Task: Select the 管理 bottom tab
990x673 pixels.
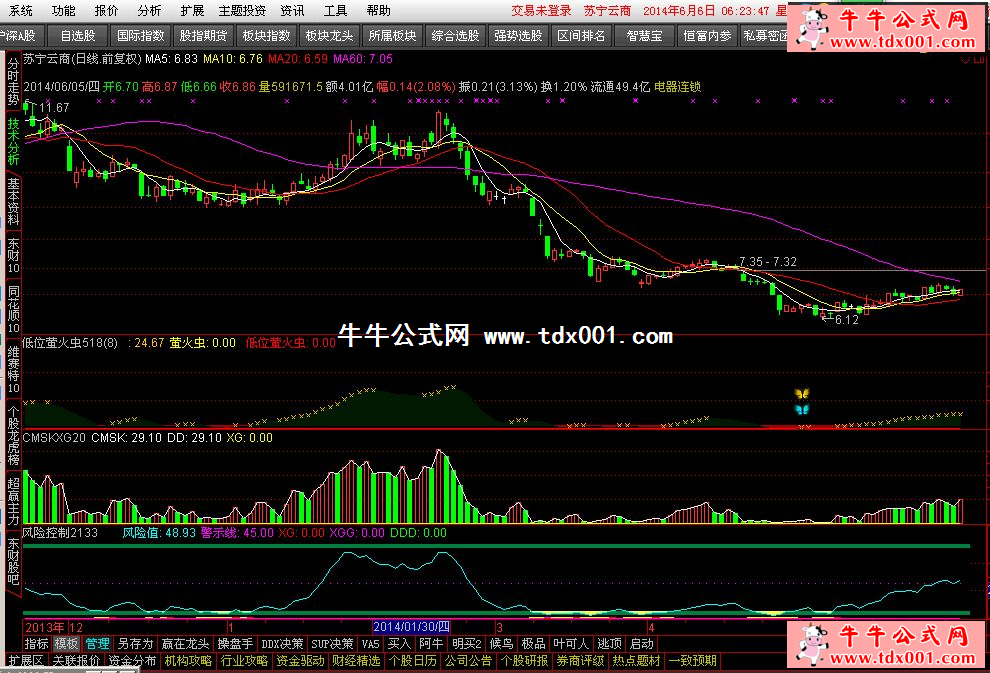Action: tap(97, 644)
